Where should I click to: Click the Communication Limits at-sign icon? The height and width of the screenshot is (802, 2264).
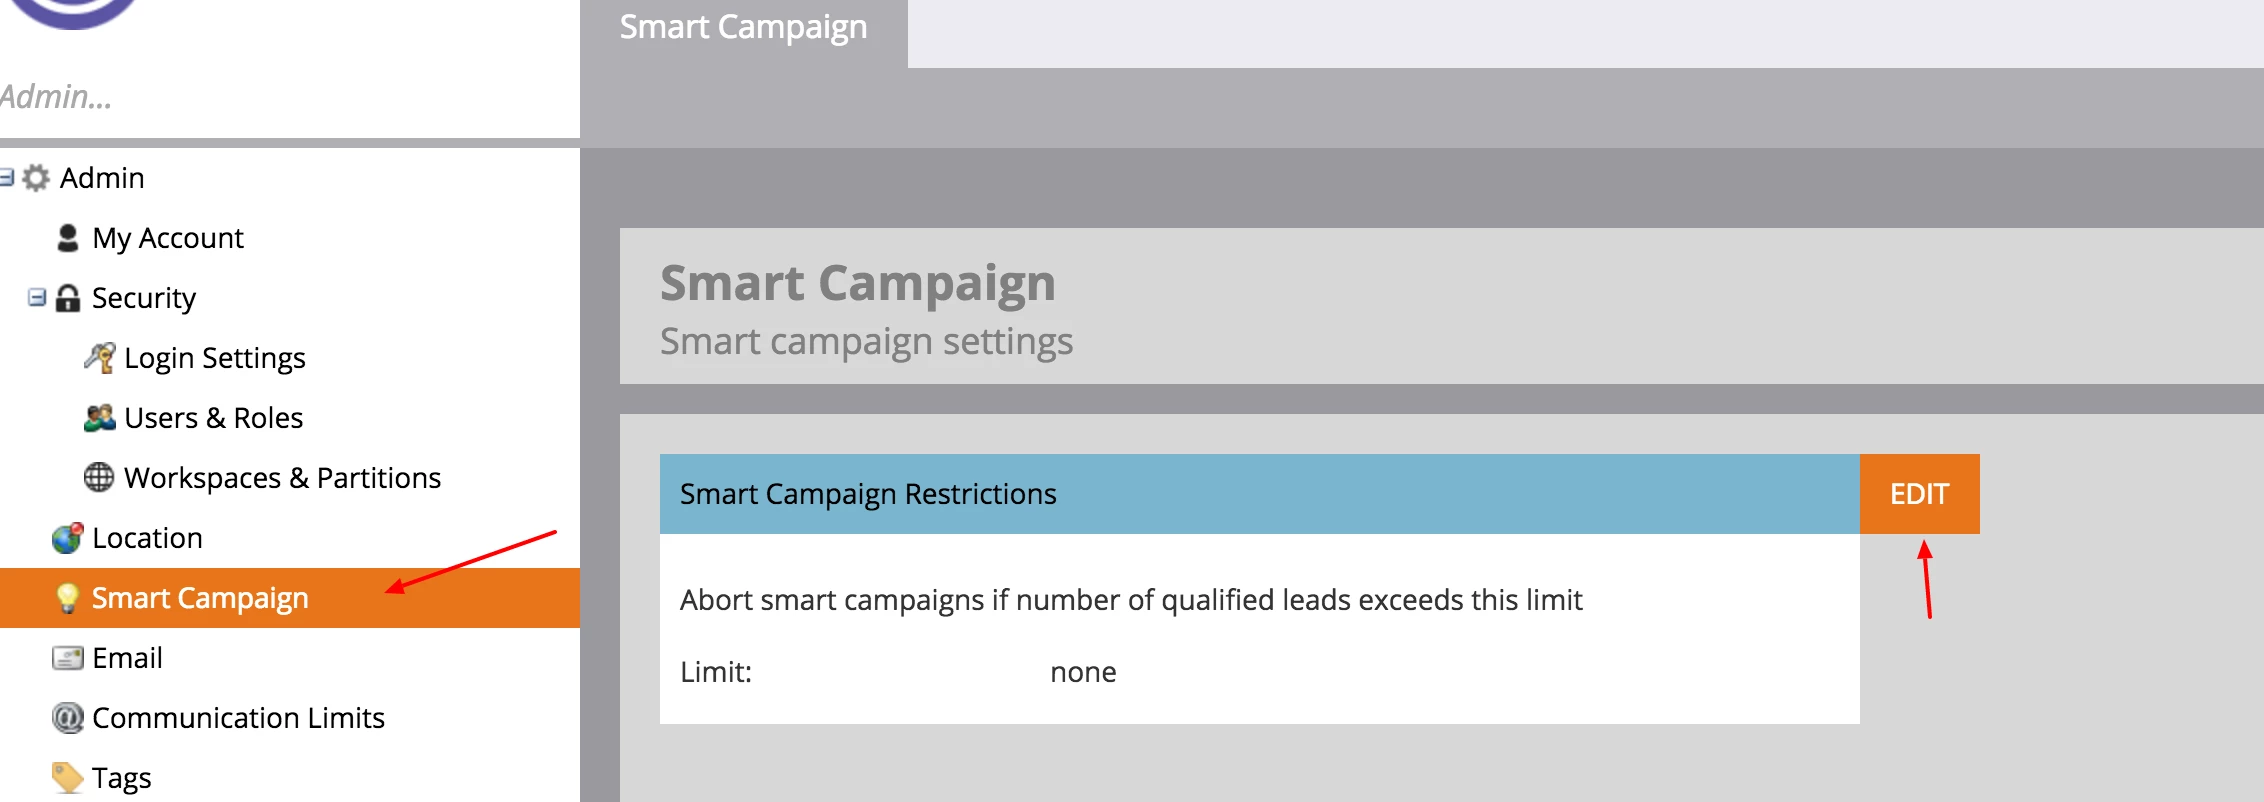pos(67,718)
